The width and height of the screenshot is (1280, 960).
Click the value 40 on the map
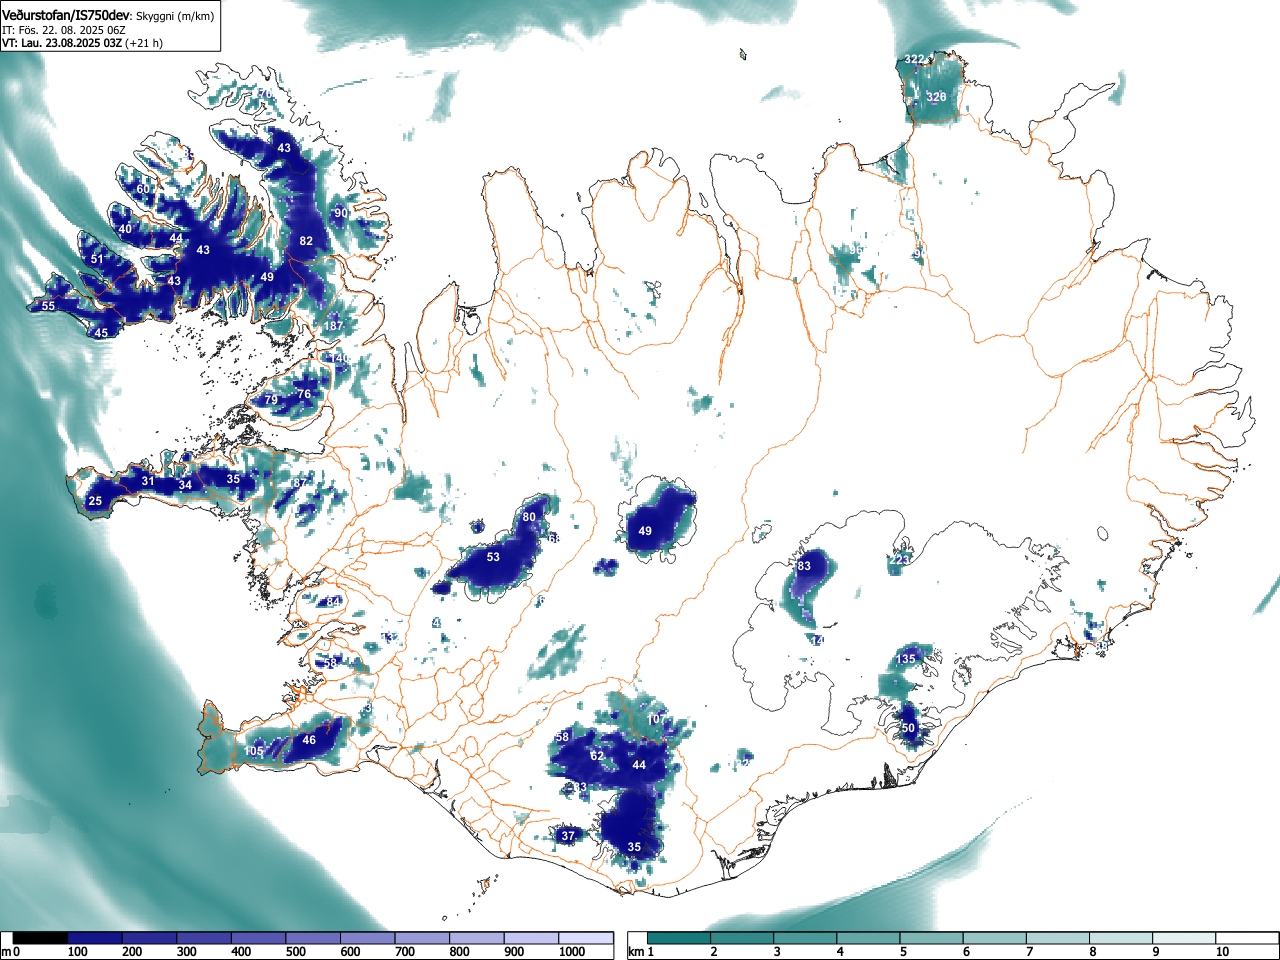(125, 229)
